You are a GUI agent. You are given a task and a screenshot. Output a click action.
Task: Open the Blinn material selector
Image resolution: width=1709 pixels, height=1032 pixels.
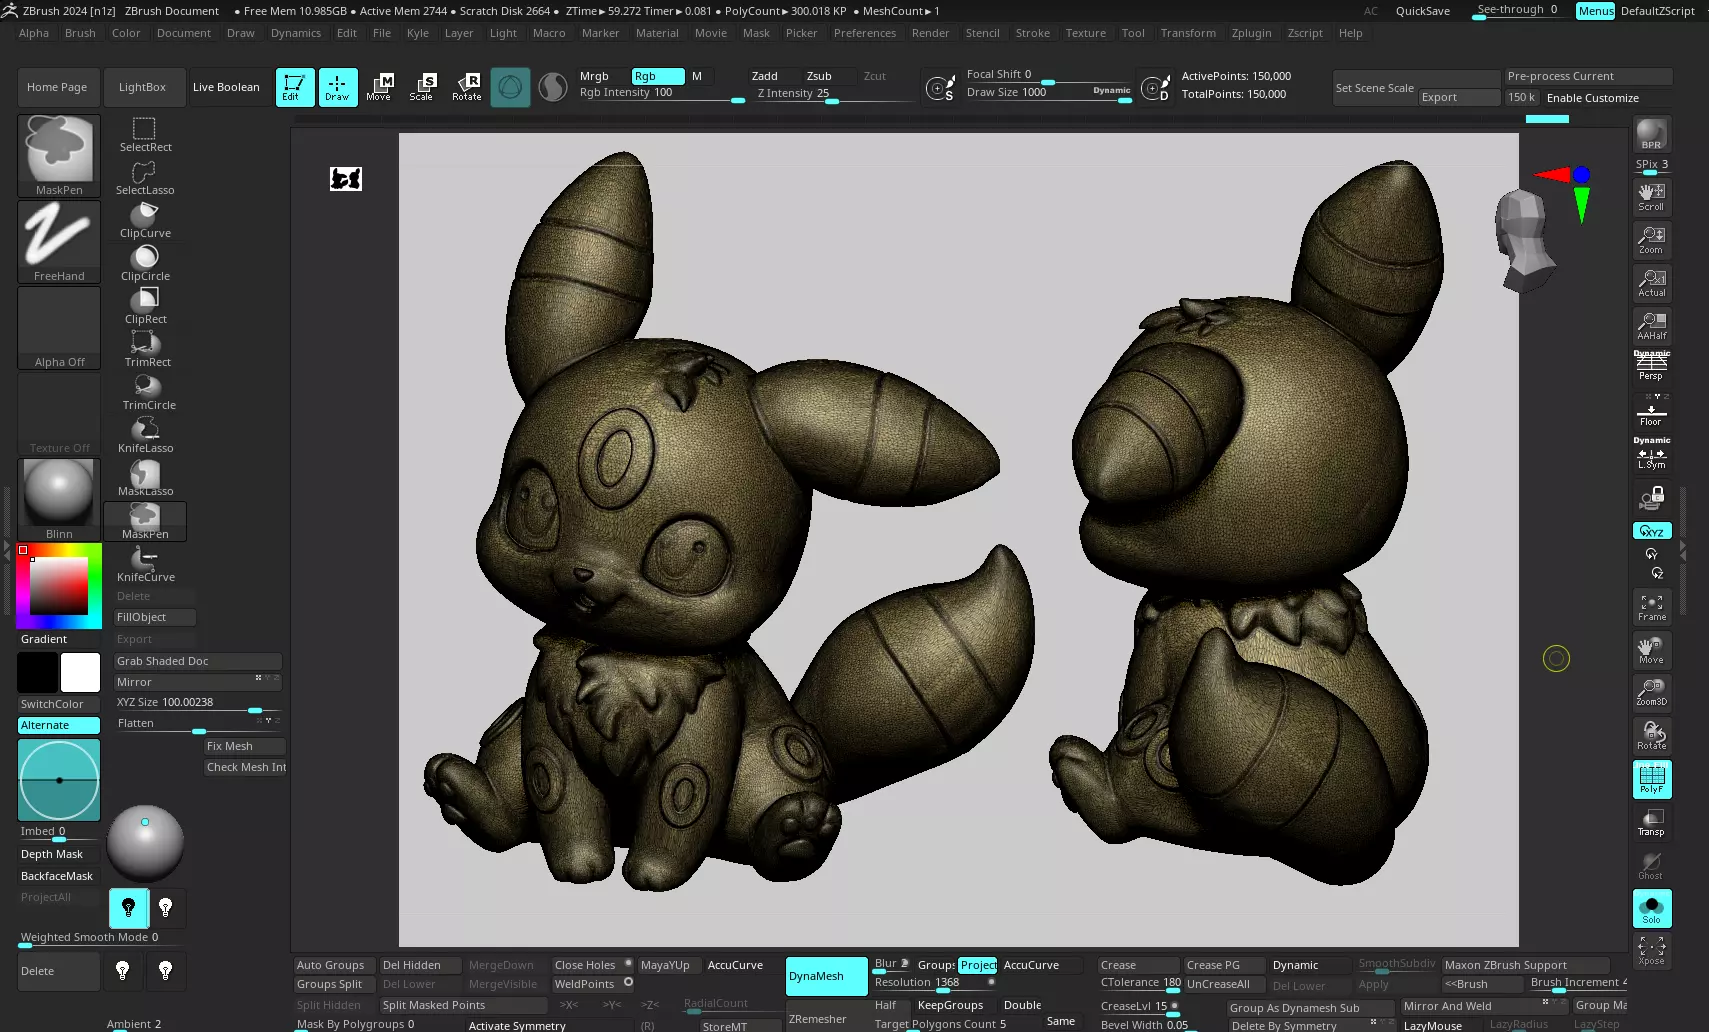point(59,499)
